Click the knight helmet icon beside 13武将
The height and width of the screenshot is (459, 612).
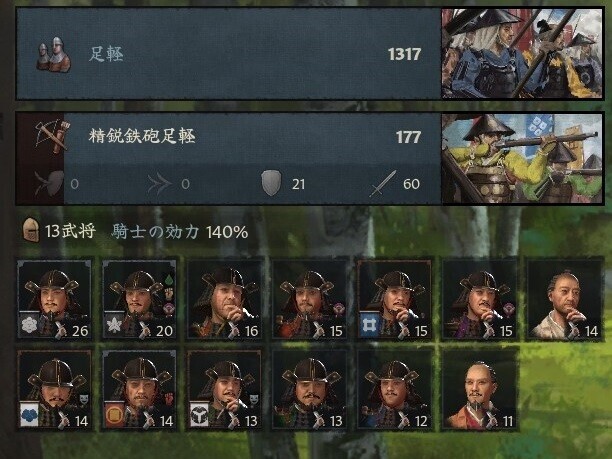click(31, 230)
